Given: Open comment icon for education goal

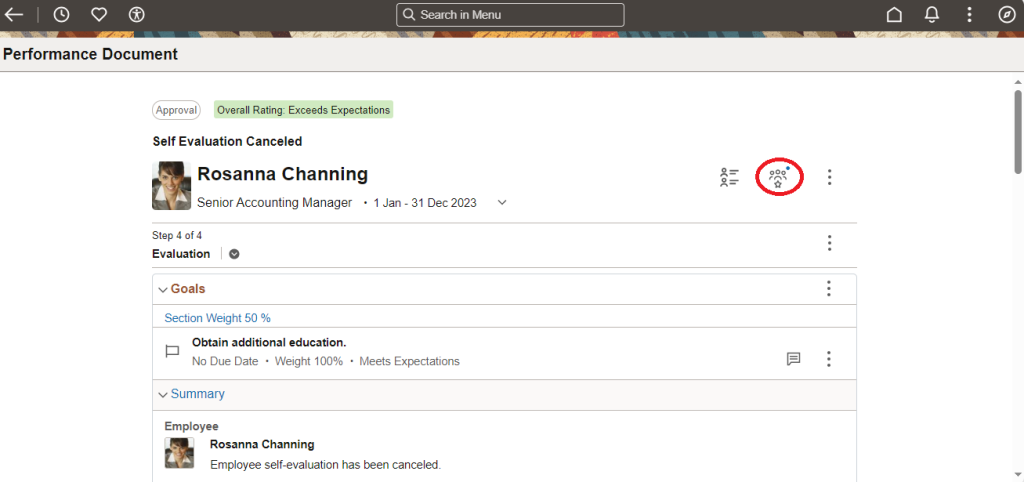Looking at the screenshot, I should (x=793, y=359).
